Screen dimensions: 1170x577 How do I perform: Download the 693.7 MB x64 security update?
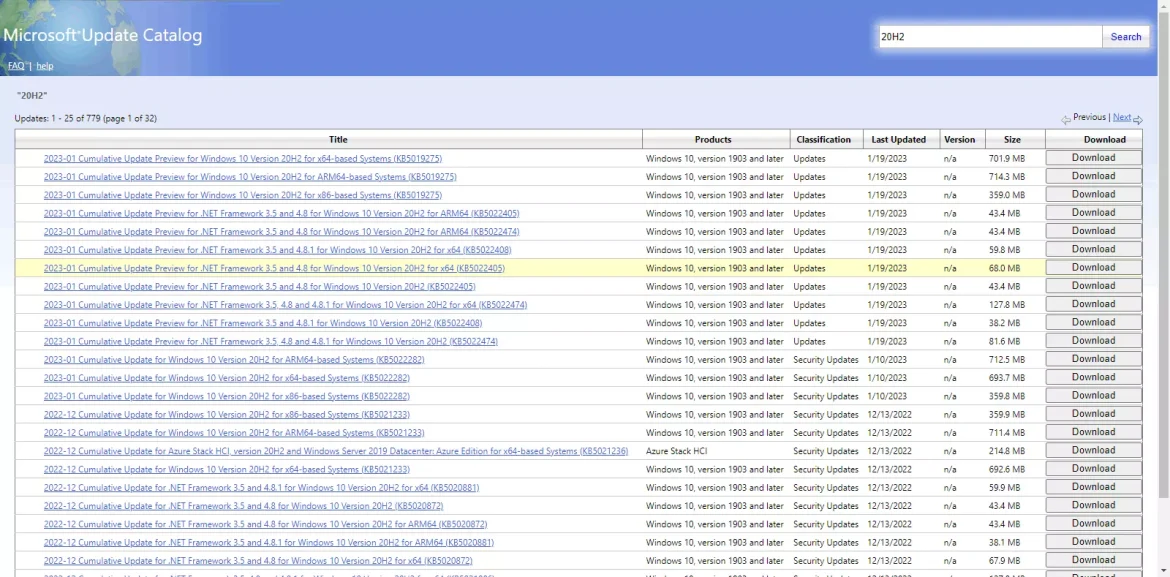[1093, 378]
